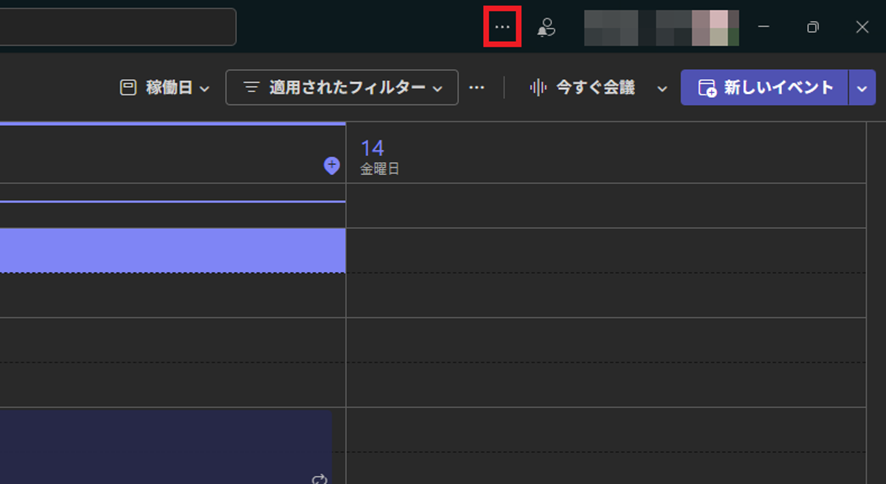Screen dimensions: 886x484
Task: Open the dark navy recurring event block
Action: click(x=166, y=447)
